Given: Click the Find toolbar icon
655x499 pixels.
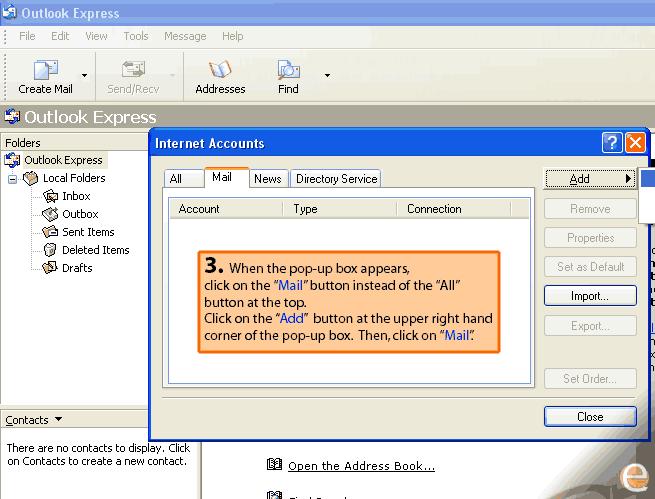Looking at the screenshot, I should click(288, 70).
